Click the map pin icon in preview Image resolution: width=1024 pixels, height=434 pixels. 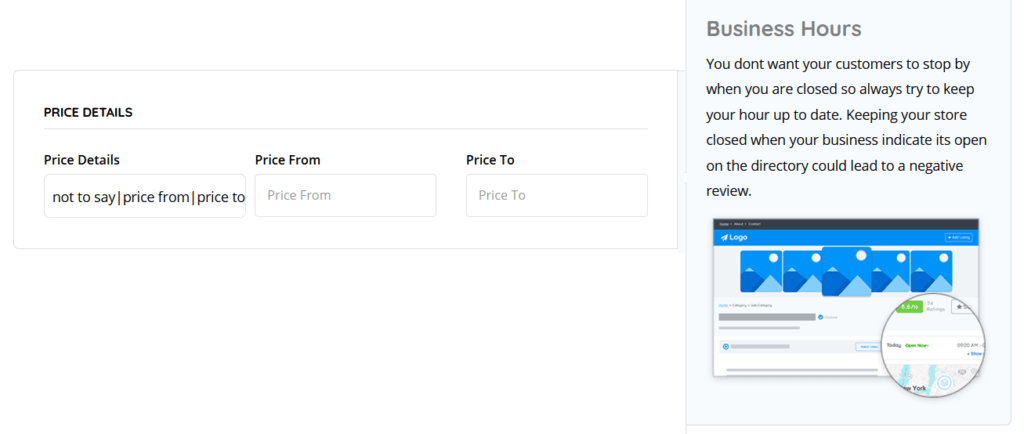pyautogui.click(x=943, y=382)
